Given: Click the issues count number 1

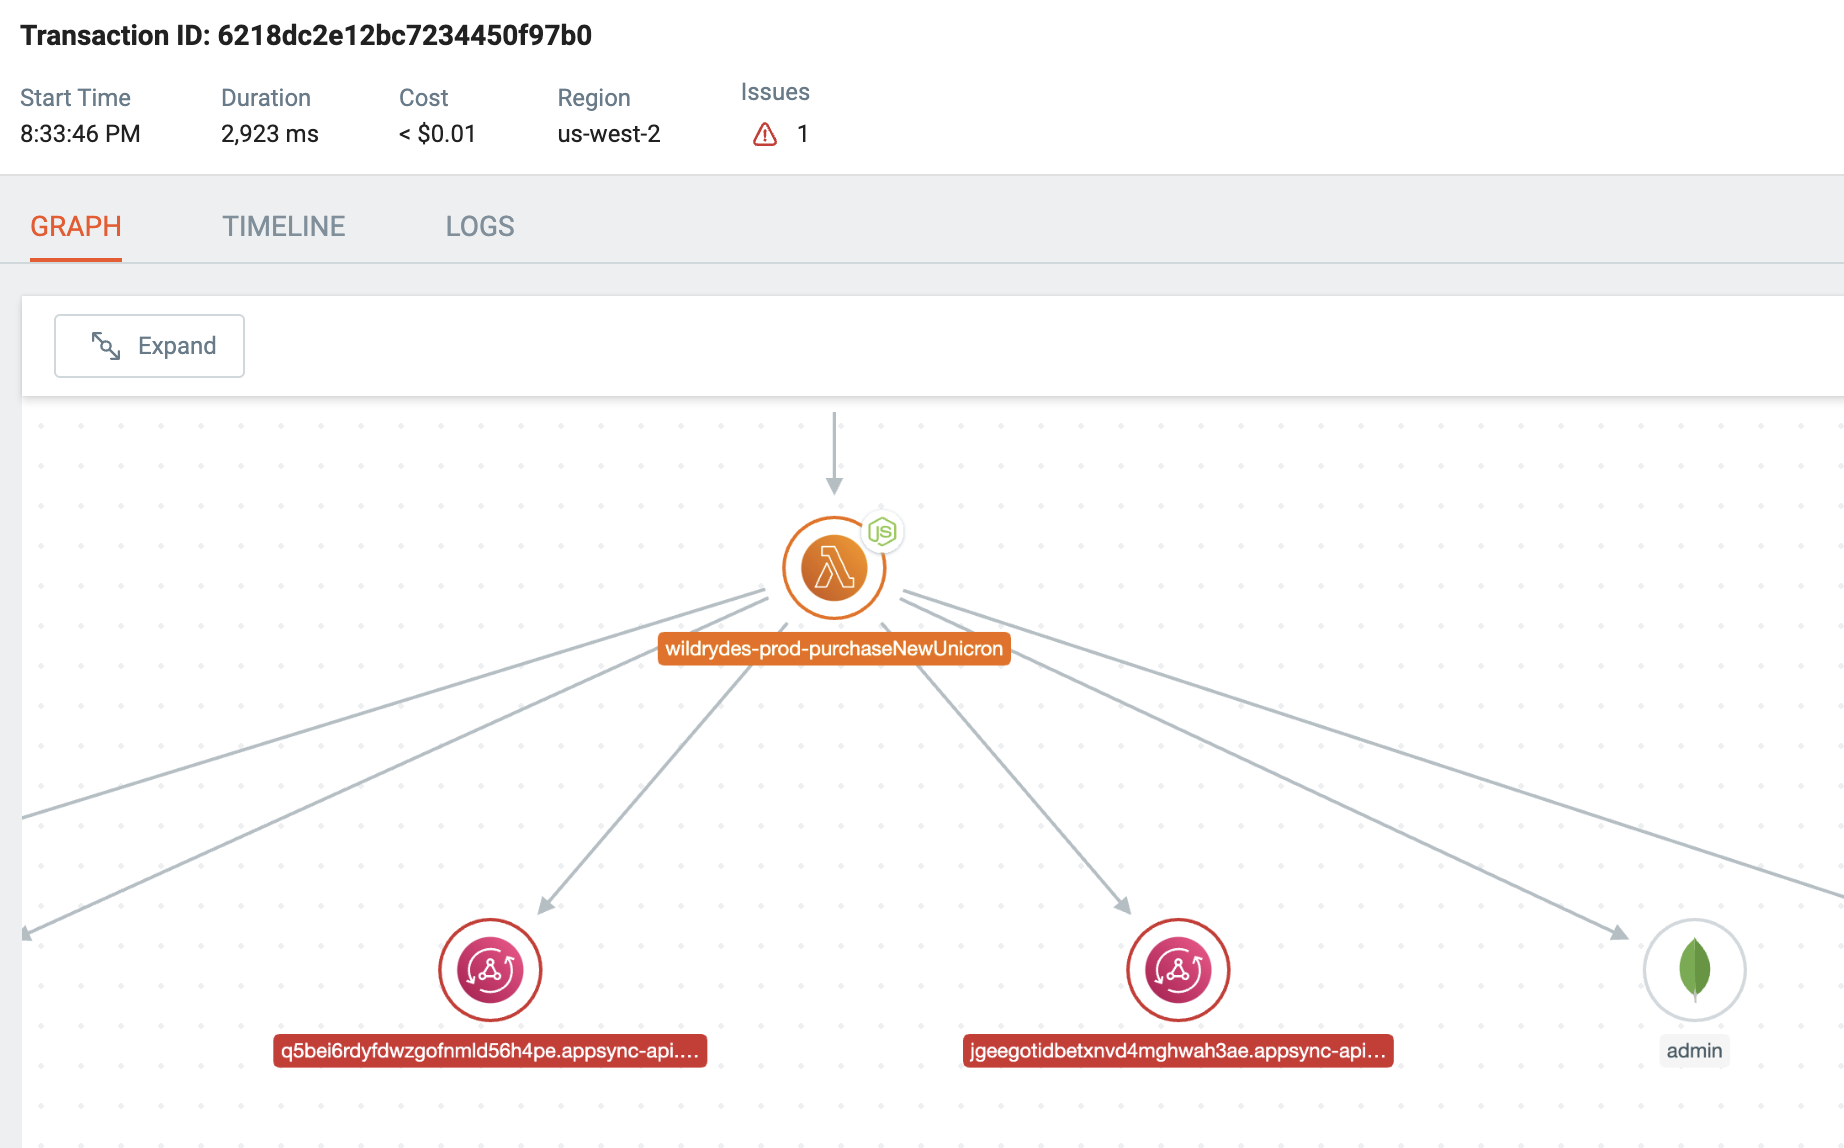Looking at the screenshot, I should point(802,134).
